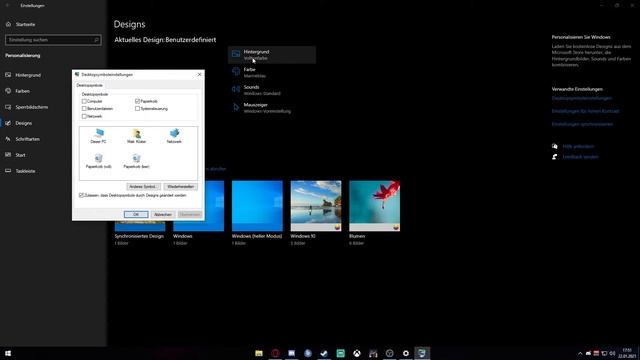The width and height of the screenshot is (640, 360).
Task: Select the Papierkorb (voll) icon
Action: pos(98,161)
